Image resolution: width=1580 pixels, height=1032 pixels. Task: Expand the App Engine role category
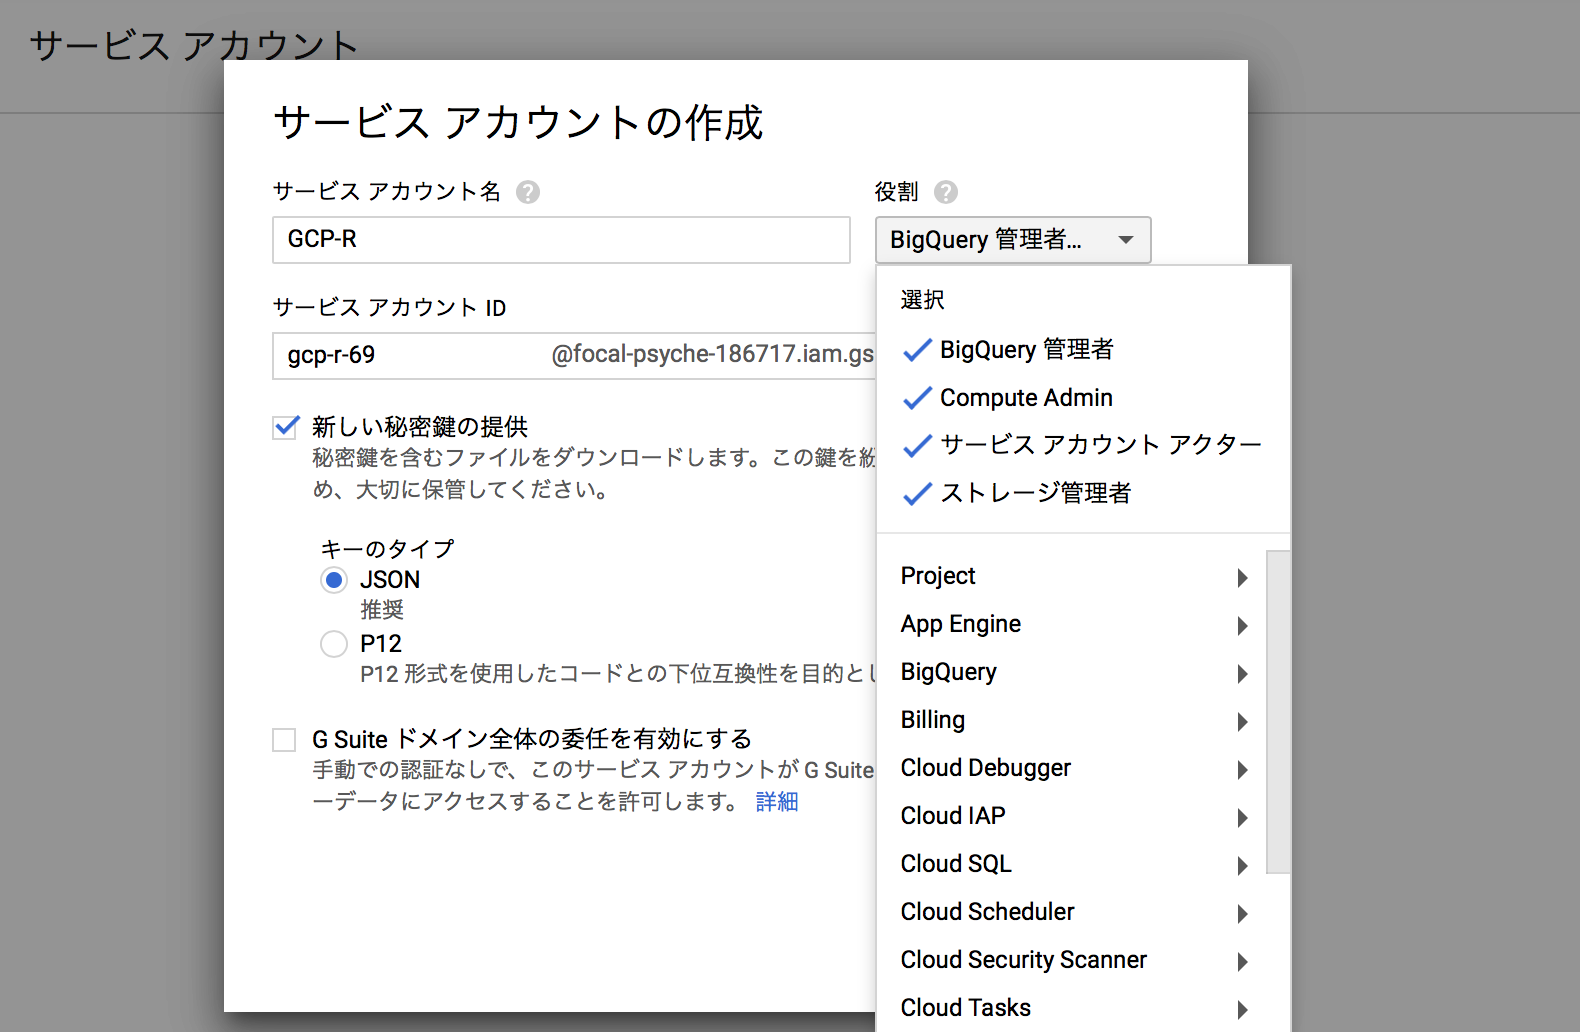coord(1072,625)
